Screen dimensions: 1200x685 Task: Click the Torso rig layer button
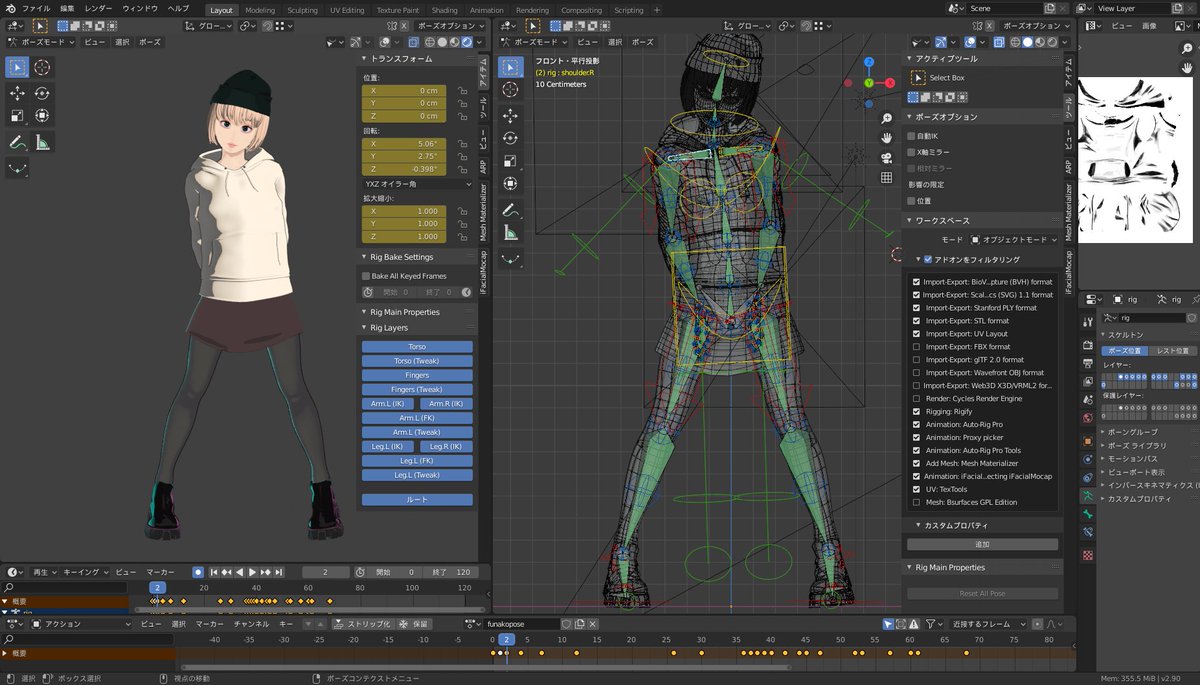417,347
